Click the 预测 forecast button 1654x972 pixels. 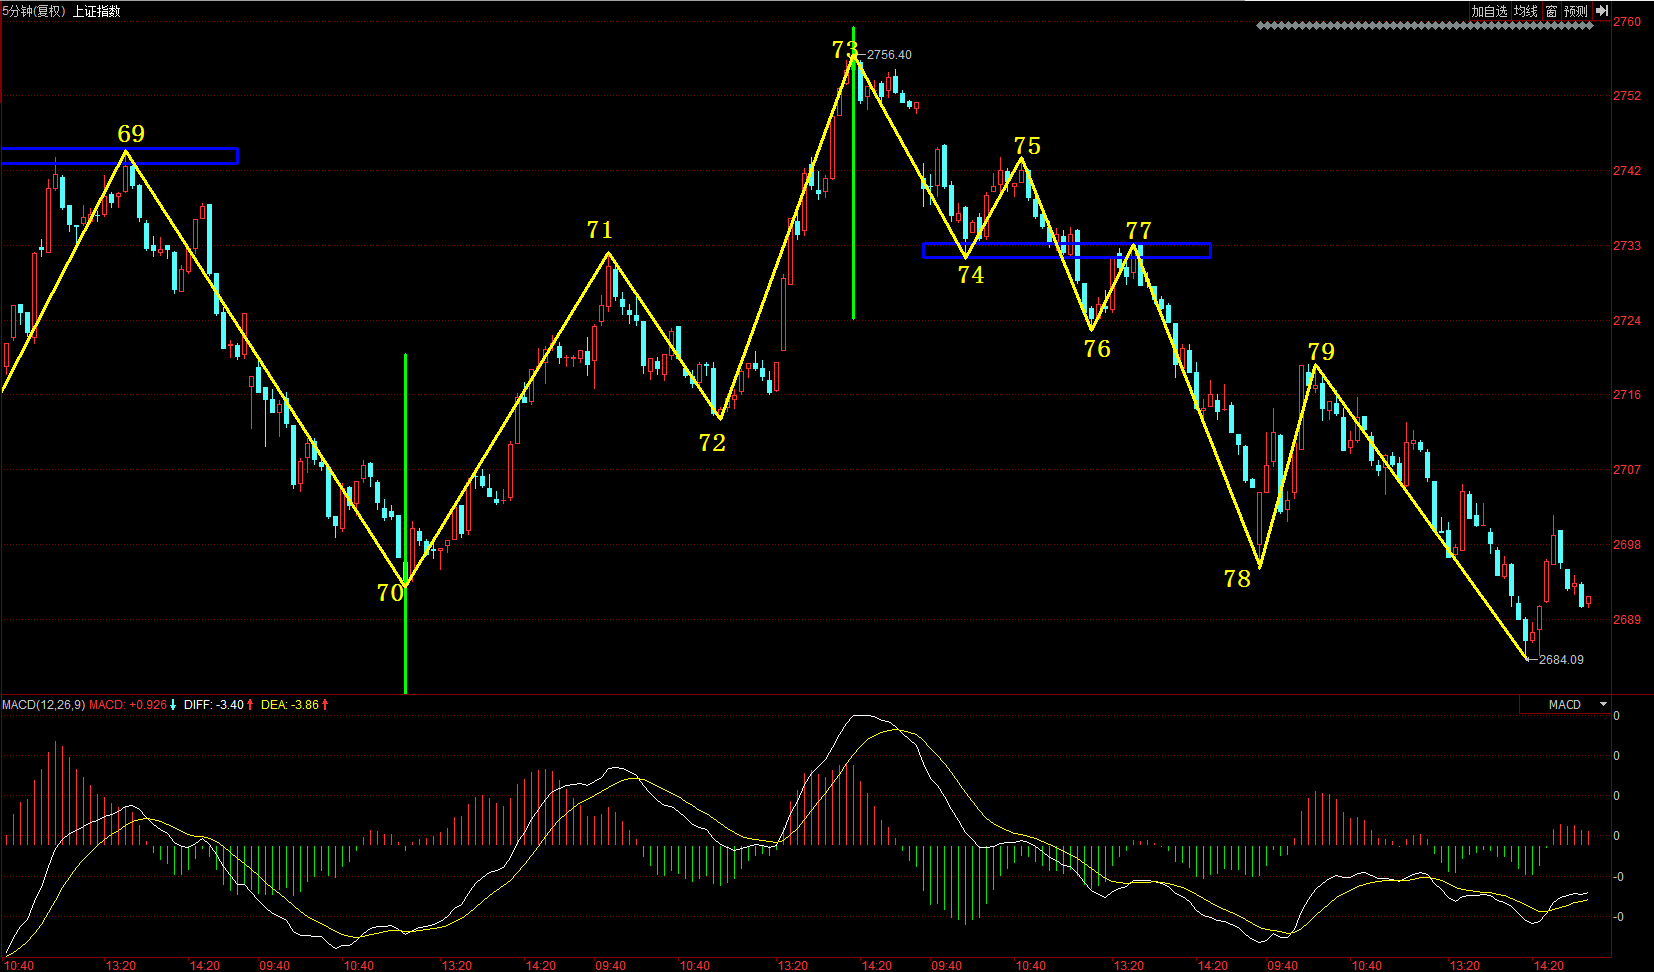(x=1575, y=11)
